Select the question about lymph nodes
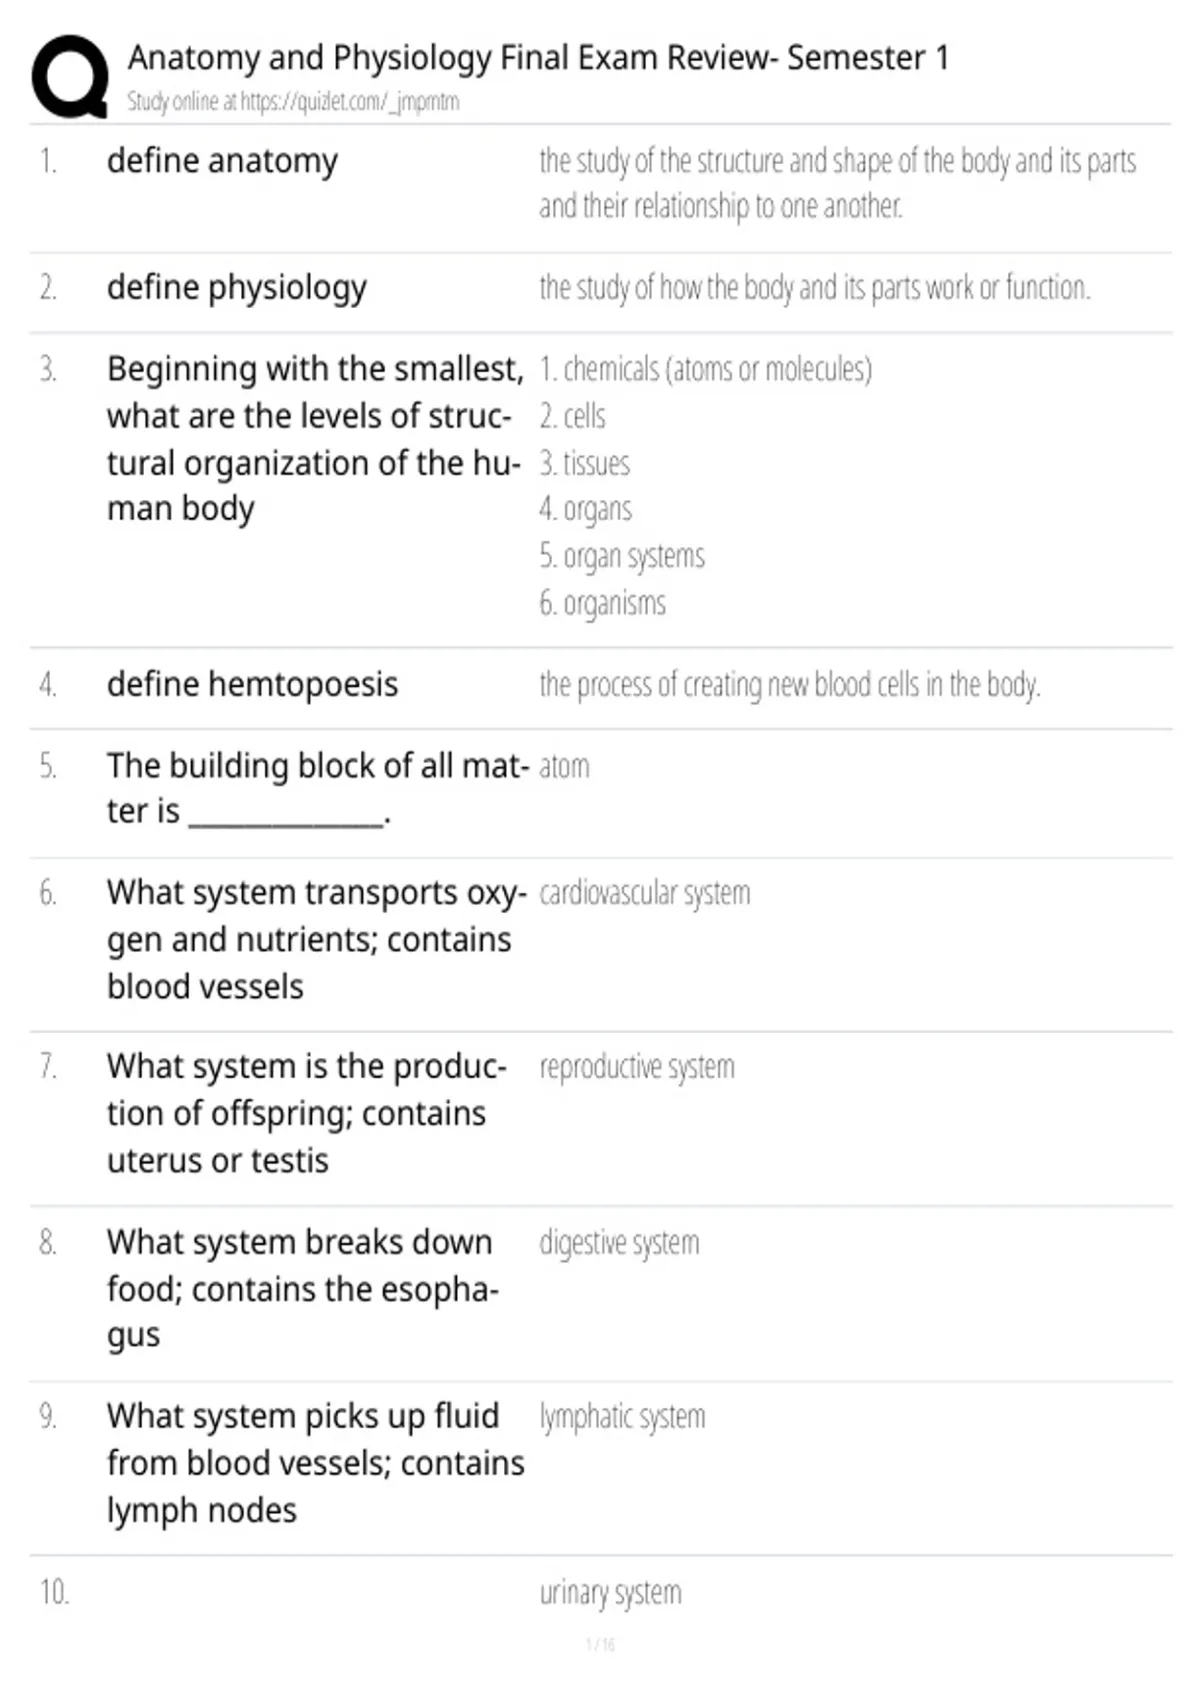1200x1700 pixels. [x=316, y=1463]
